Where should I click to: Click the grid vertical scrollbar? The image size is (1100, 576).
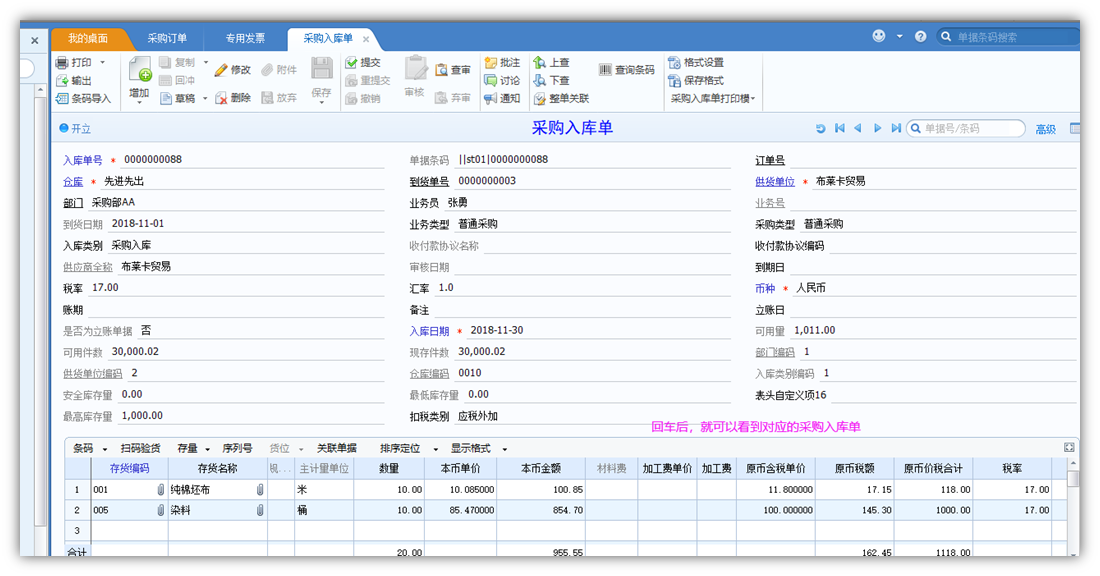click(x=1073, y=505)
